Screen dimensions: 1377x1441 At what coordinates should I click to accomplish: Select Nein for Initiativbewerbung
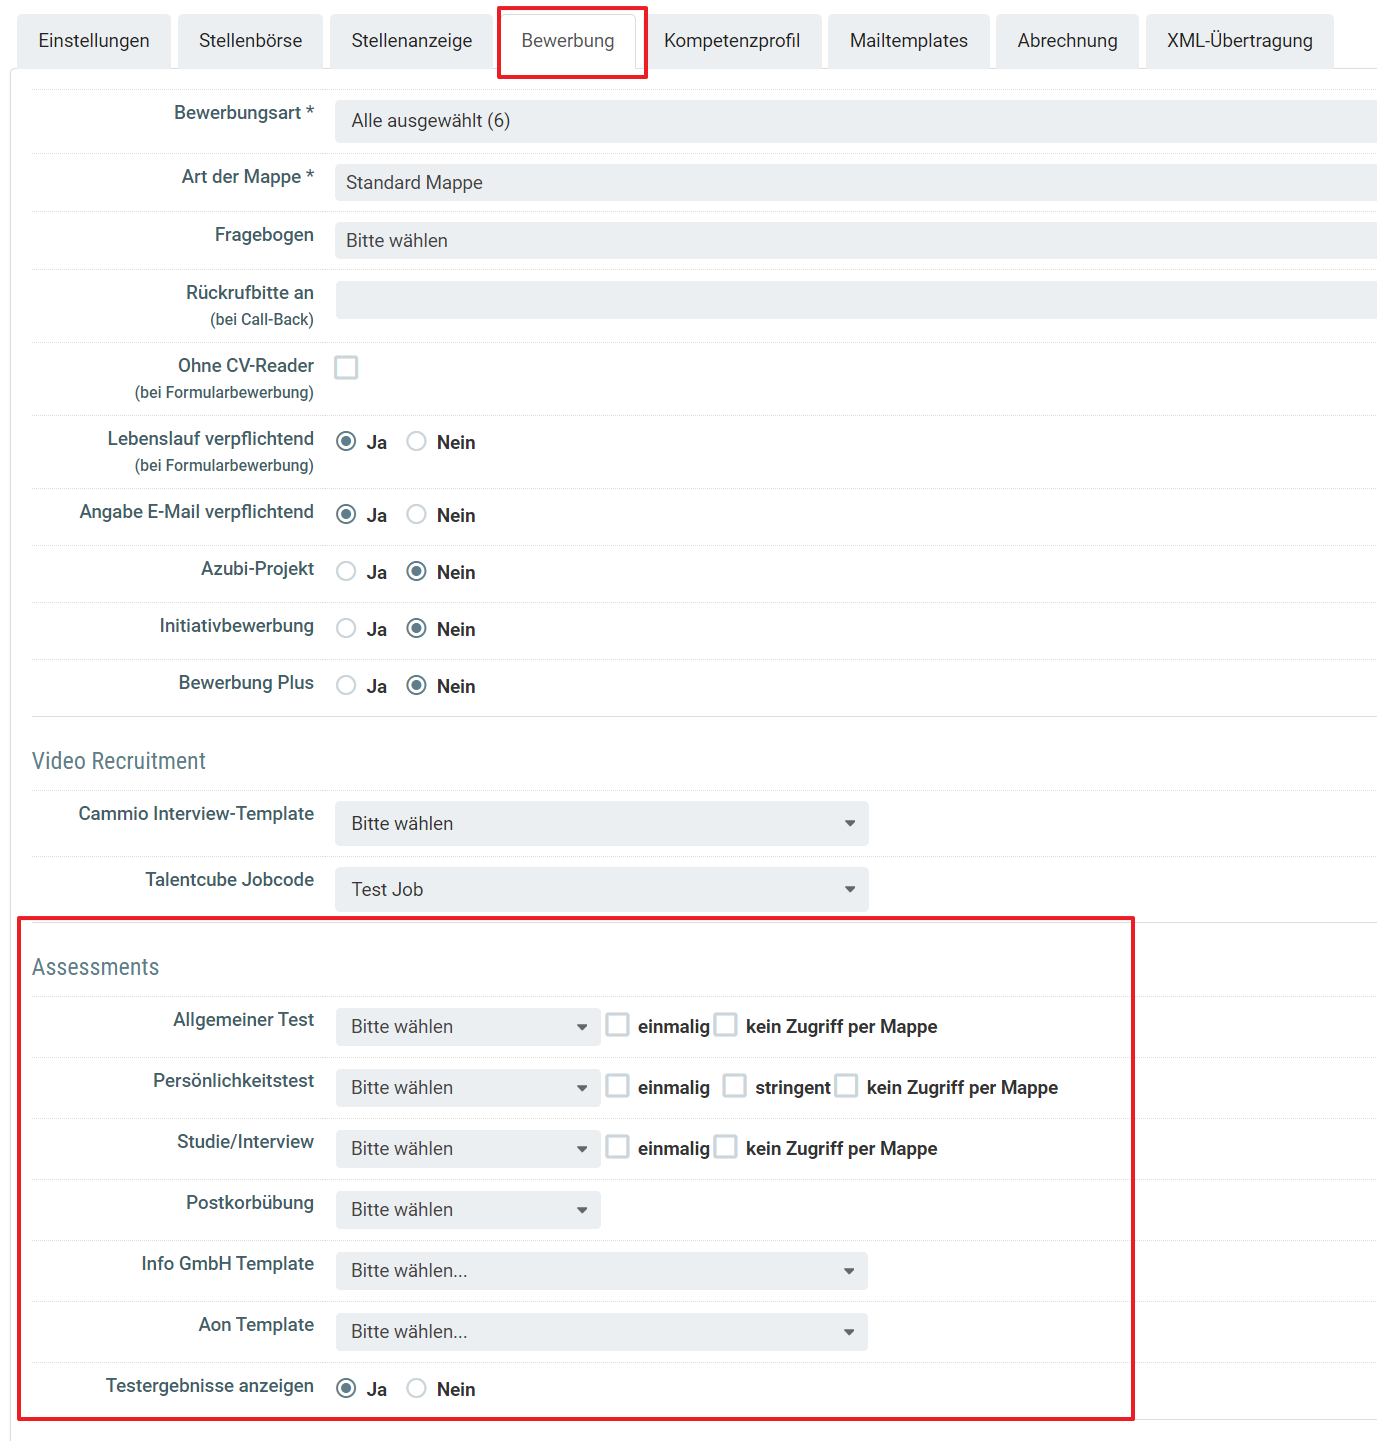click(416, 628)
